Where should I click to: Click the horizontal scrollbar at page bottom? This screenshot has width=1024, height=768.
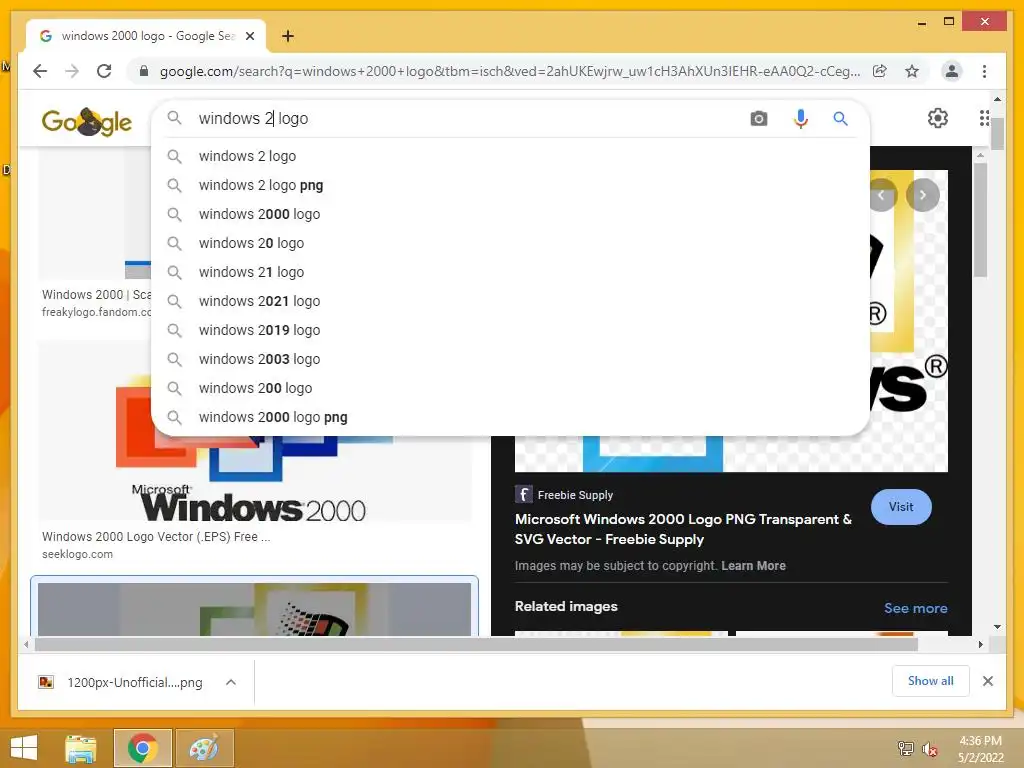tap(476, 645)
